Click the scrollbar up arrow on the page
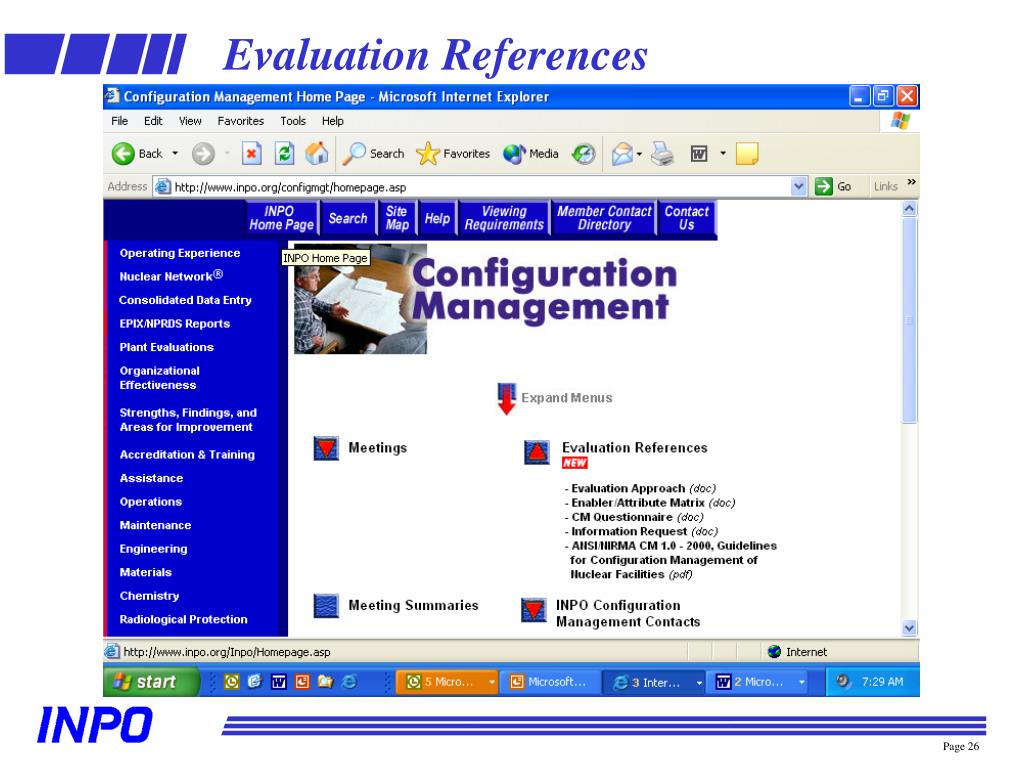The height and width of the screenshot is (768, 1024). (909, 209)
